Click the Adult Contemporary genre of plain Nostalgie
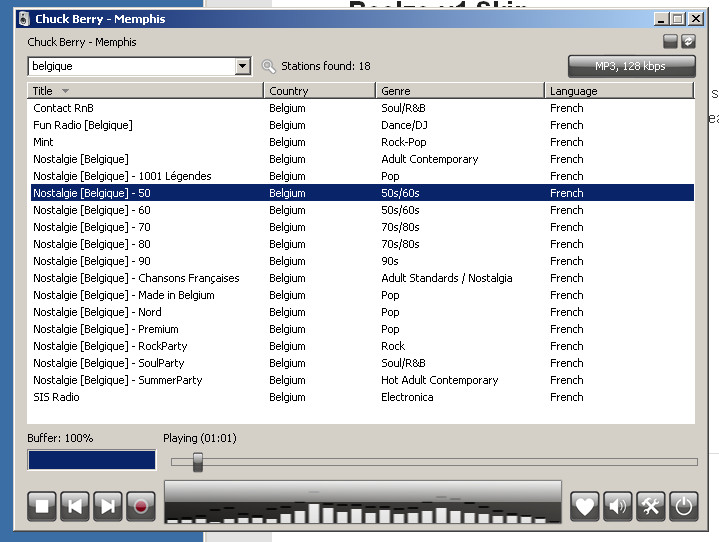 pyautogui.click(x=430, y=159)
